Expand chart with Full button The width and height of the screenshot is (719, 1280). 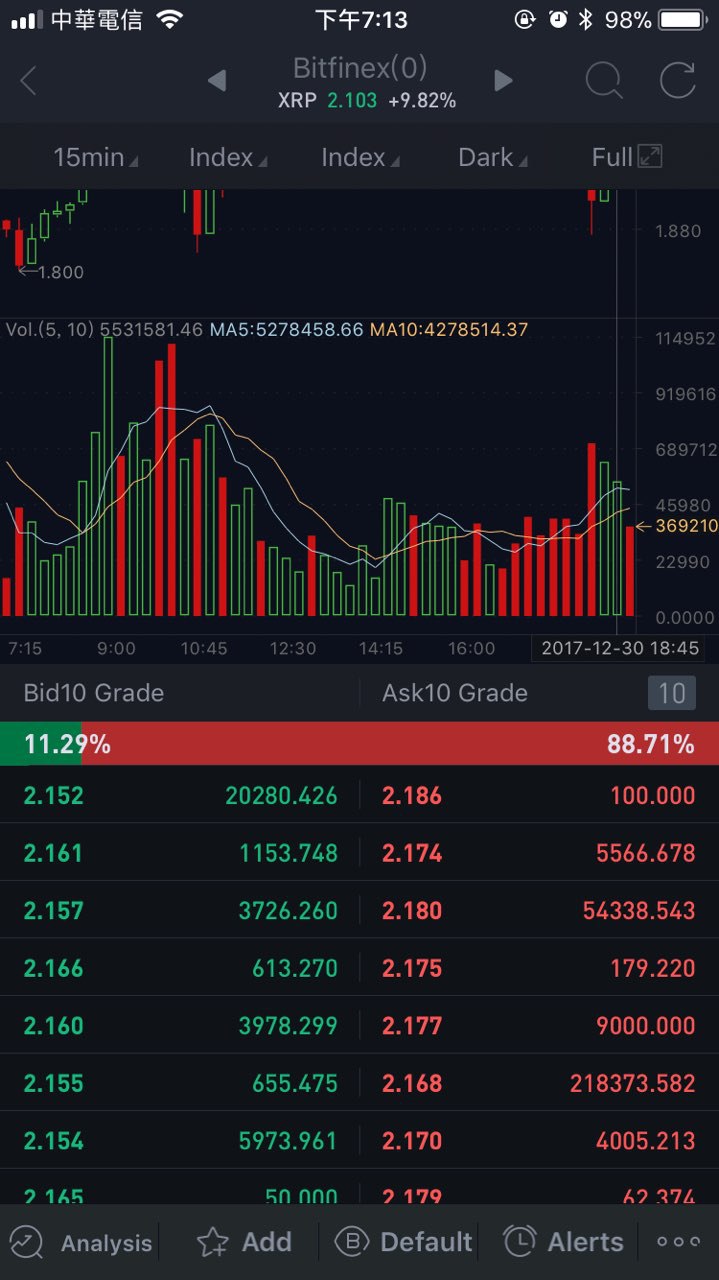(x=627, y=157)
